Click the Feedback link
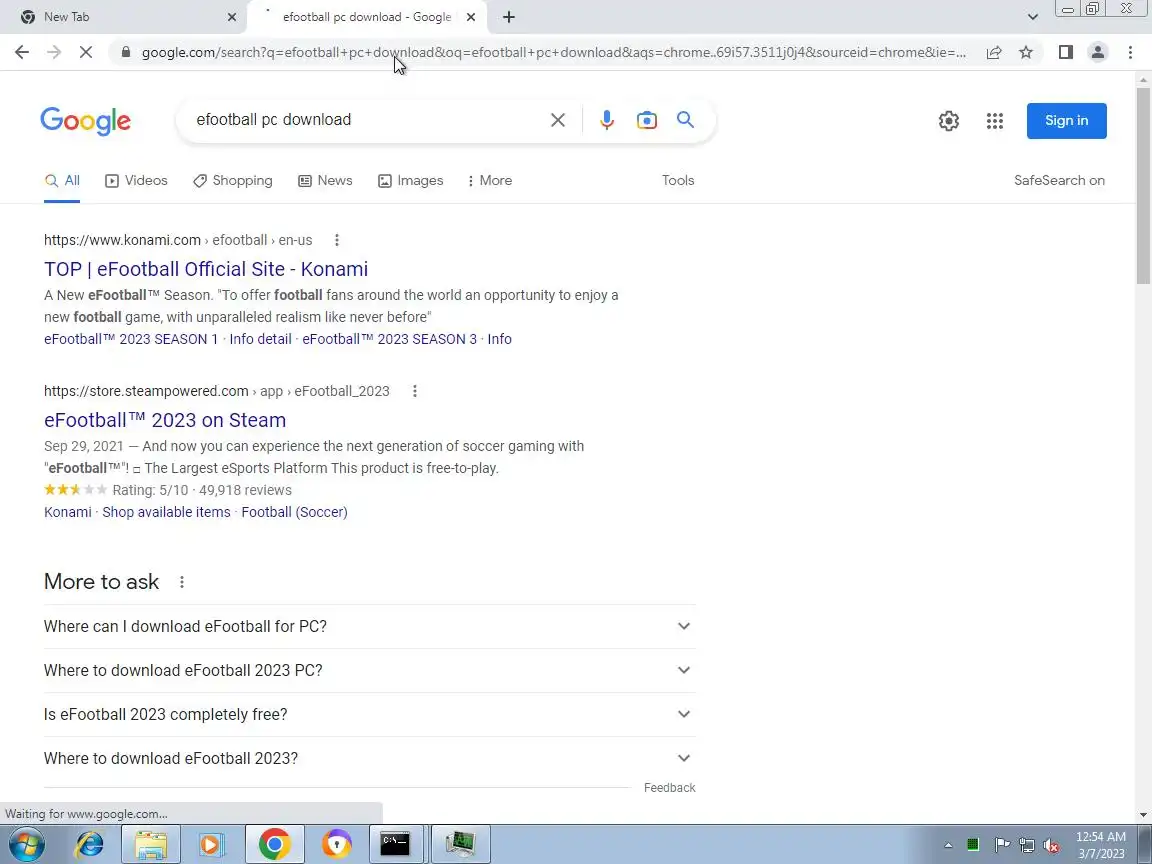Screen dimensions: 1152x864 tap(669, 788)
